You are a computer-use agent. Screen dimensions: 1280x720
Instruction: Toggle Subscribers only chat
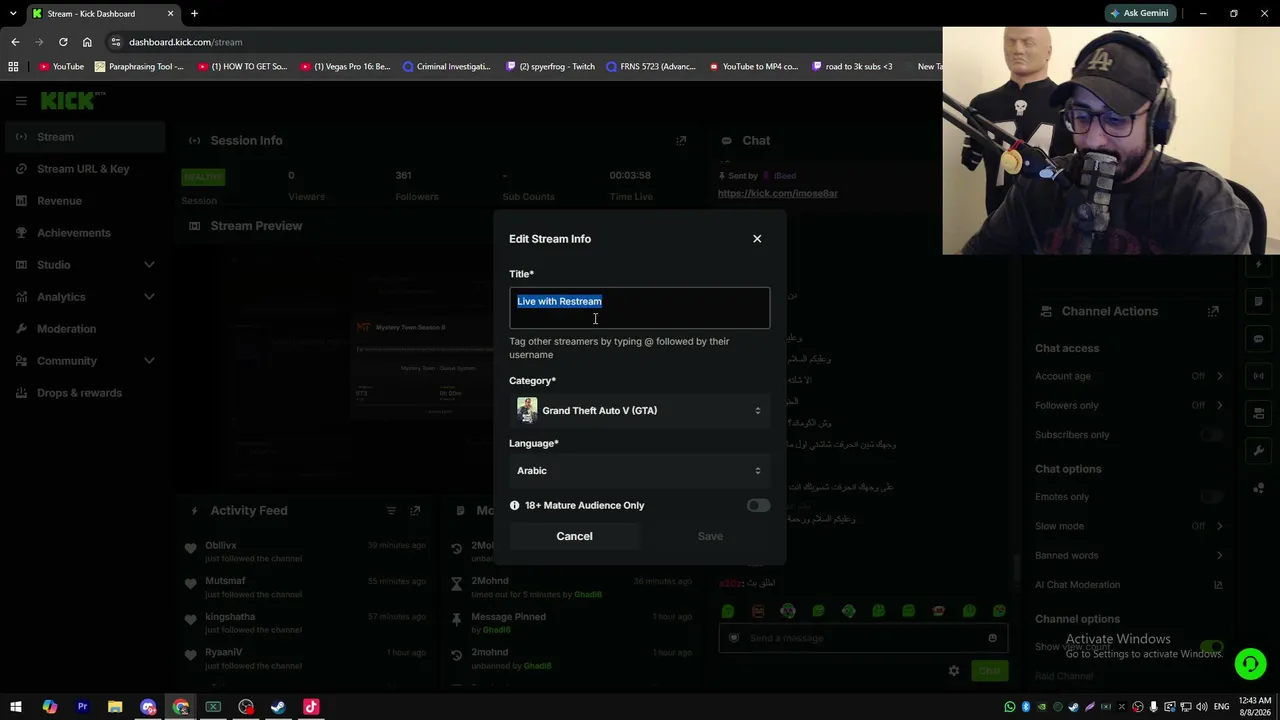click(1211, 435)
